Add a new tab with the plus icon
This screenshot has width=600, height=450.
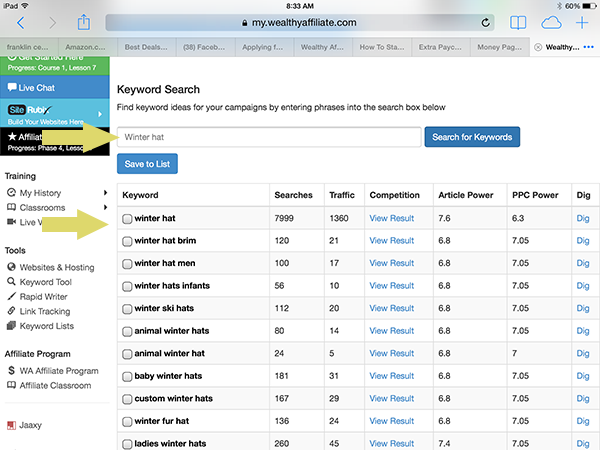[582, 23]
